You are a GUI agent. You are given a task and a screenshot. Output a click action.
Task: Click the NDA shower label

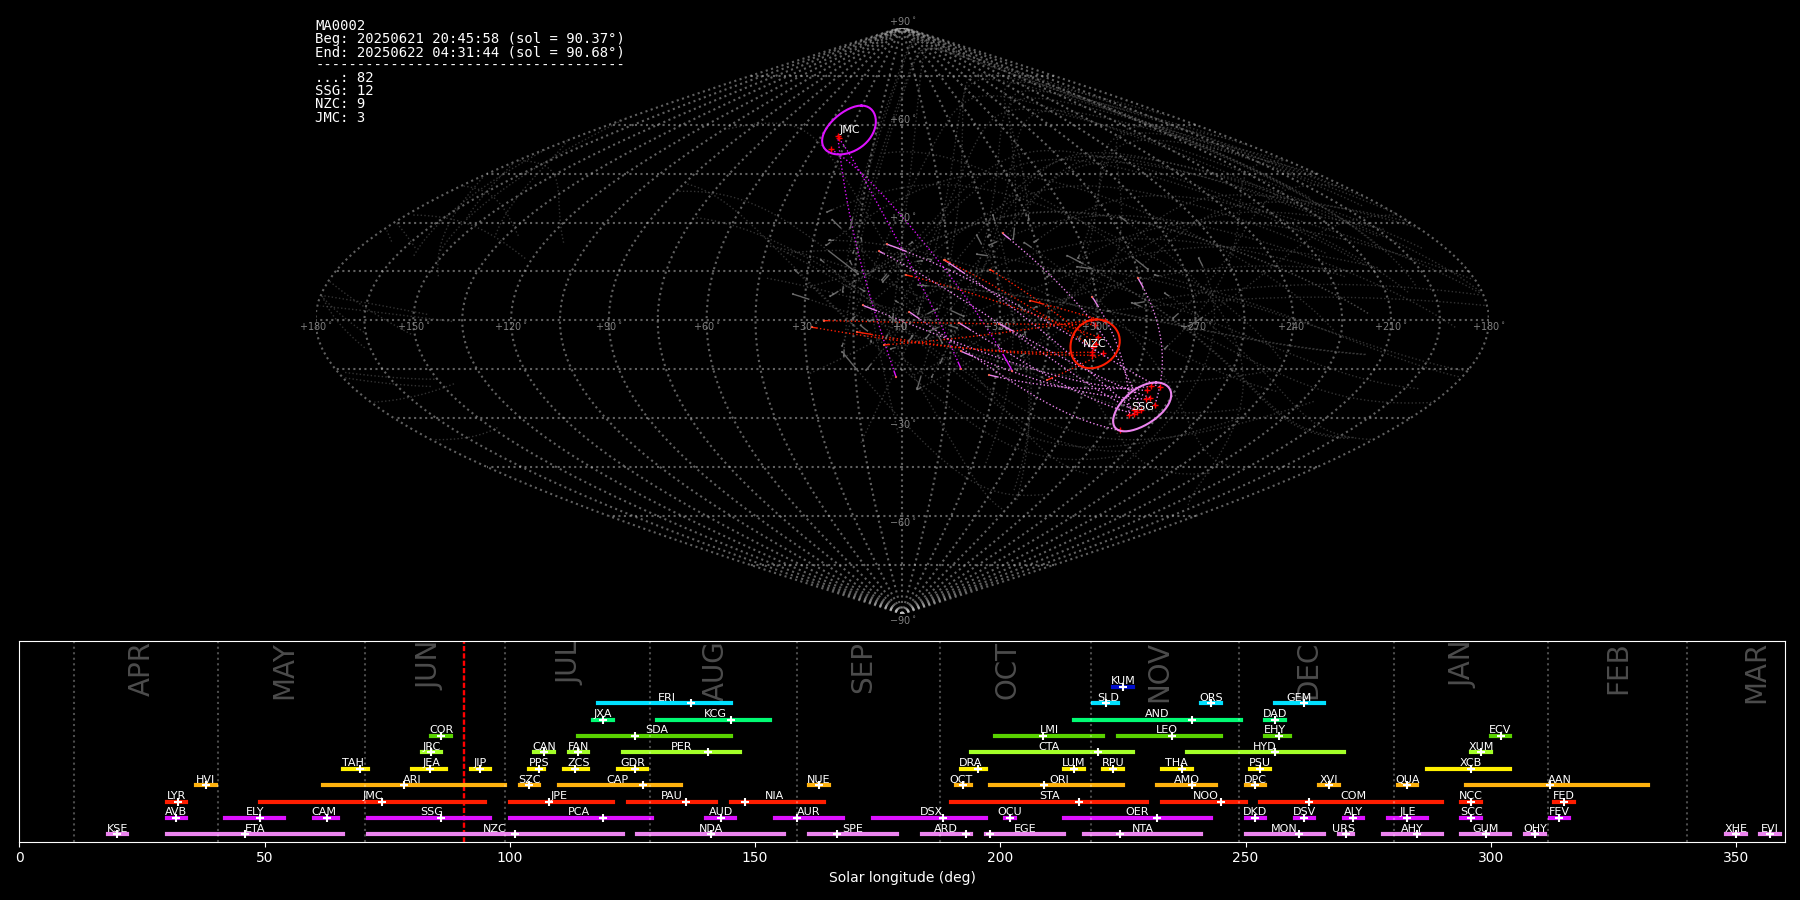tap(711, 829)
